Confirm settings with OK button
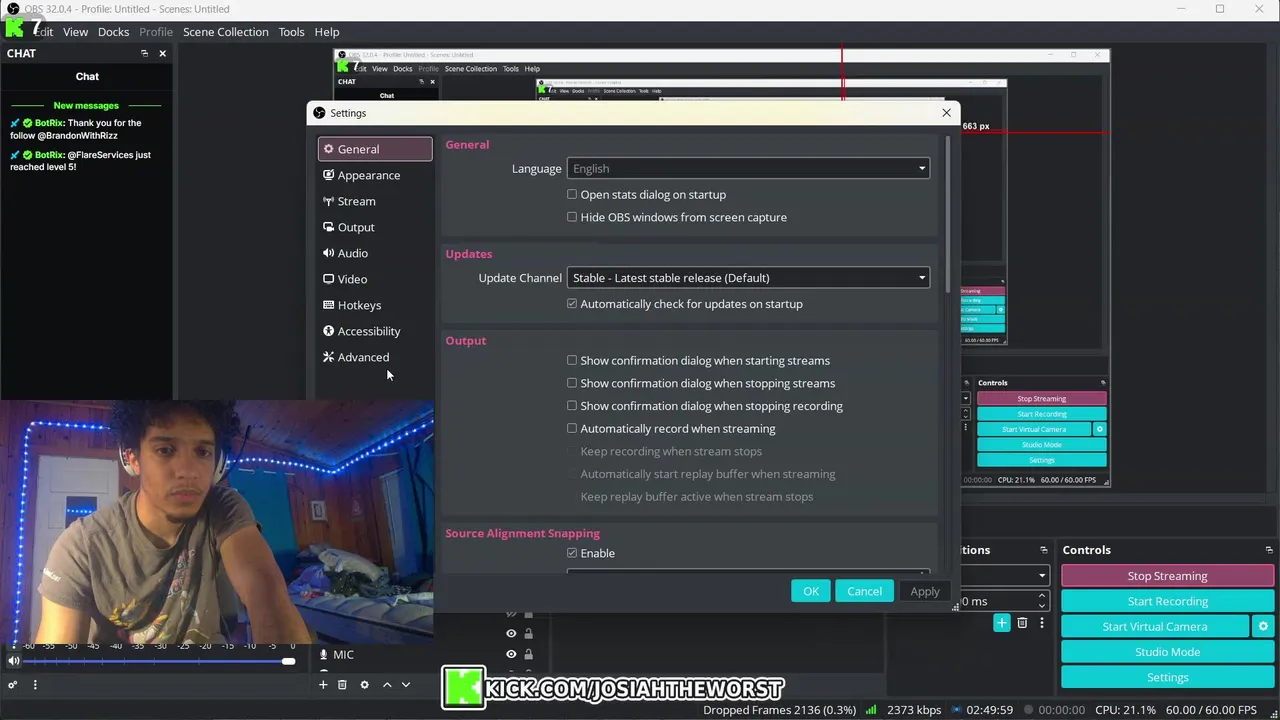 [811, 591]
